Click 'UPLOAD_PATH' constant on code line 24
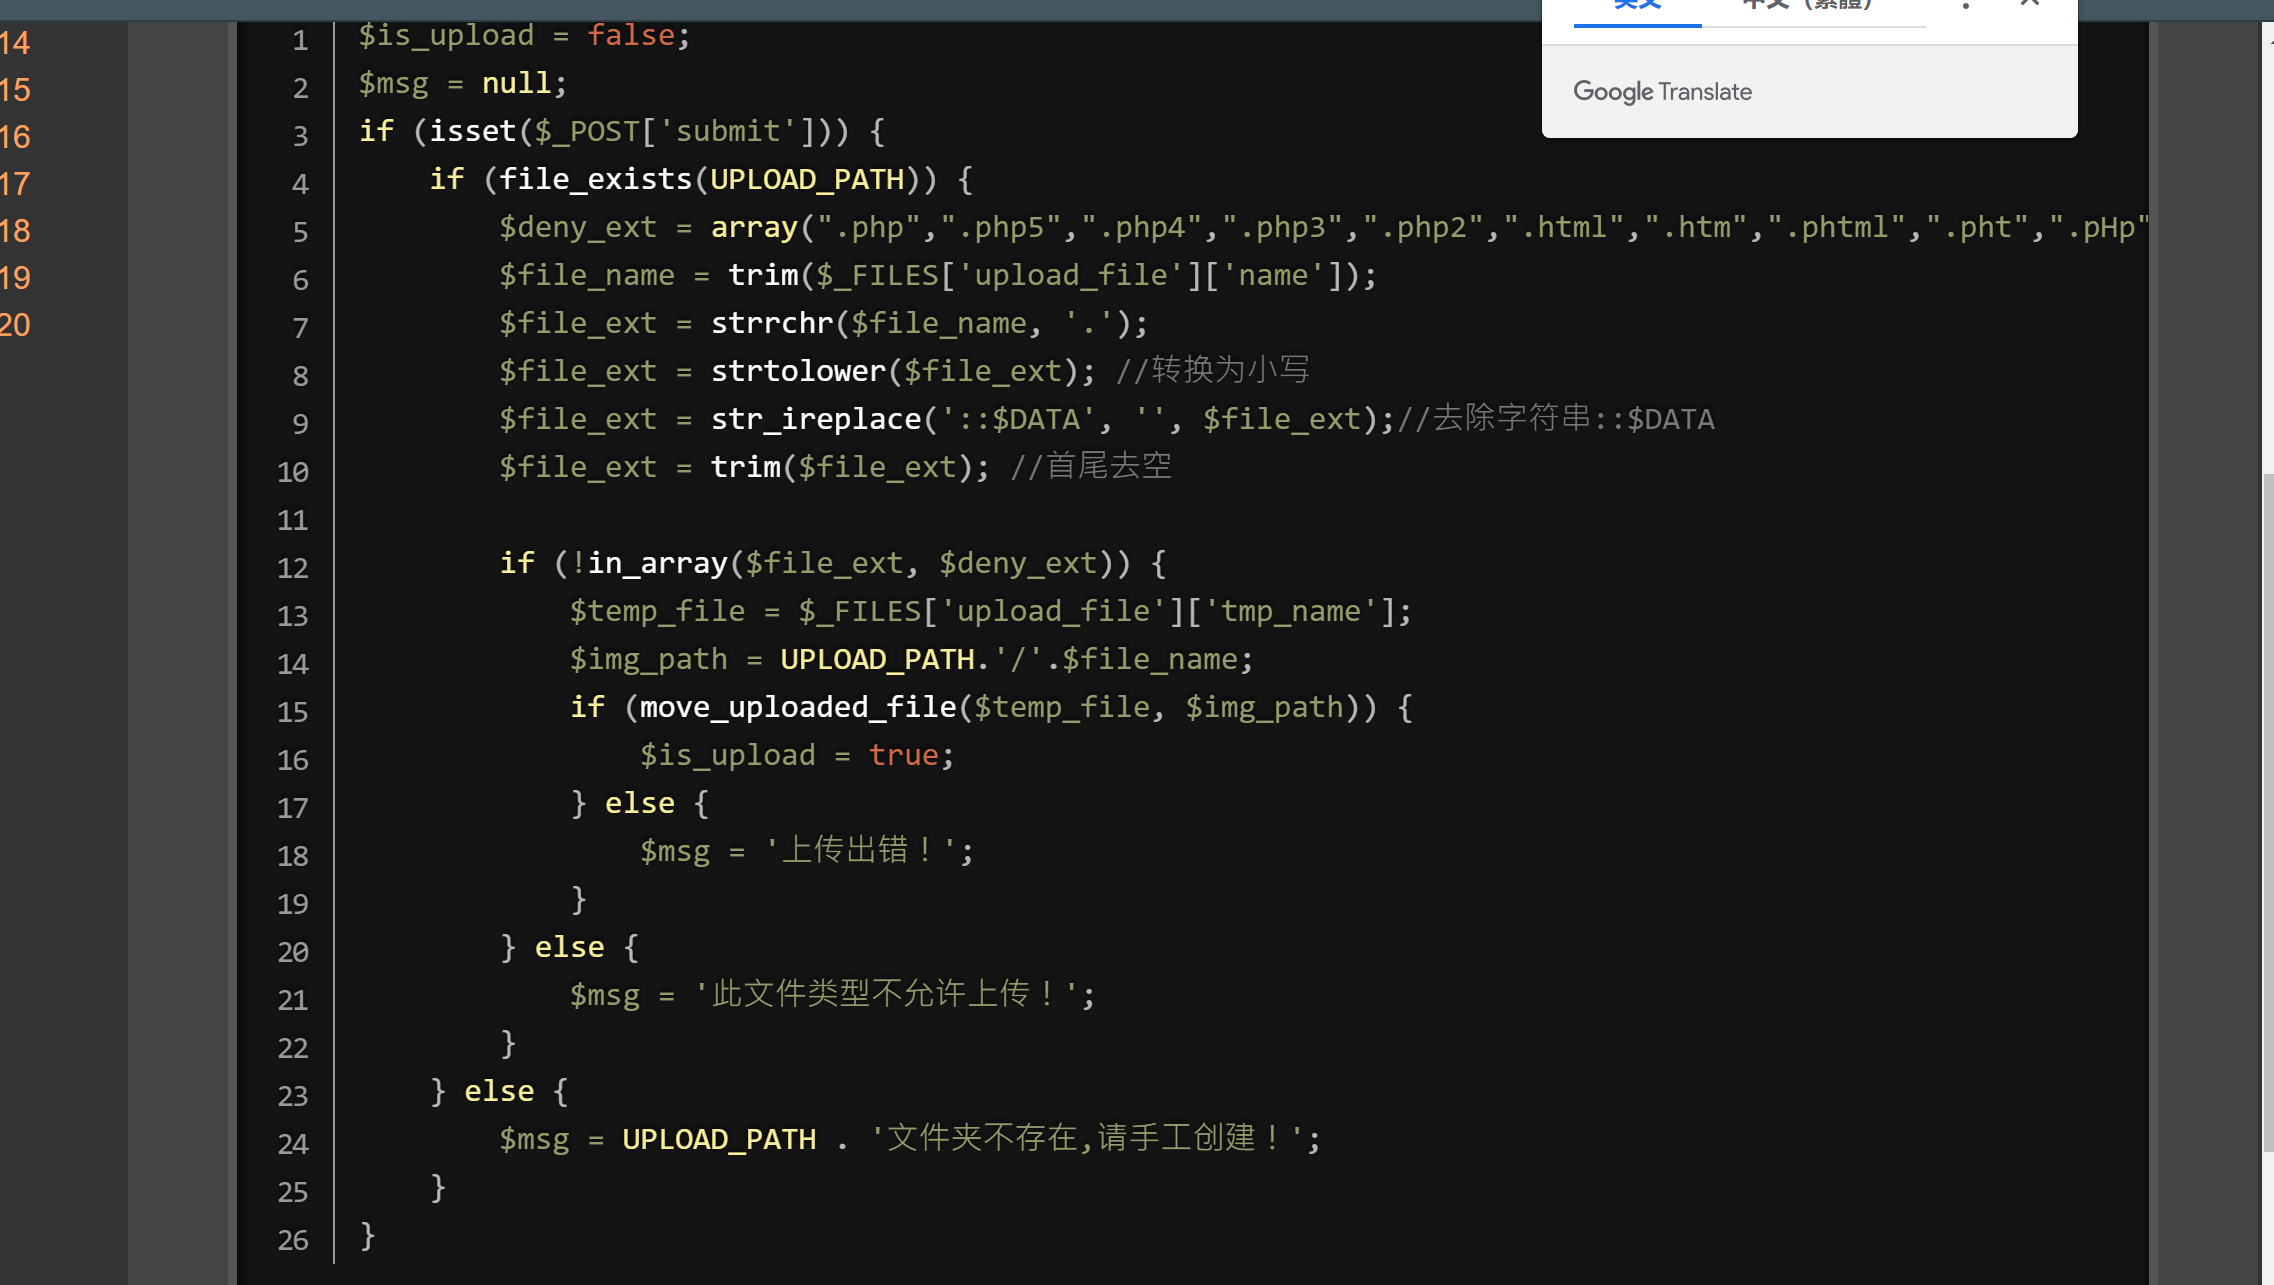Screen dimensions: 2274x1285 point(719,1140)
